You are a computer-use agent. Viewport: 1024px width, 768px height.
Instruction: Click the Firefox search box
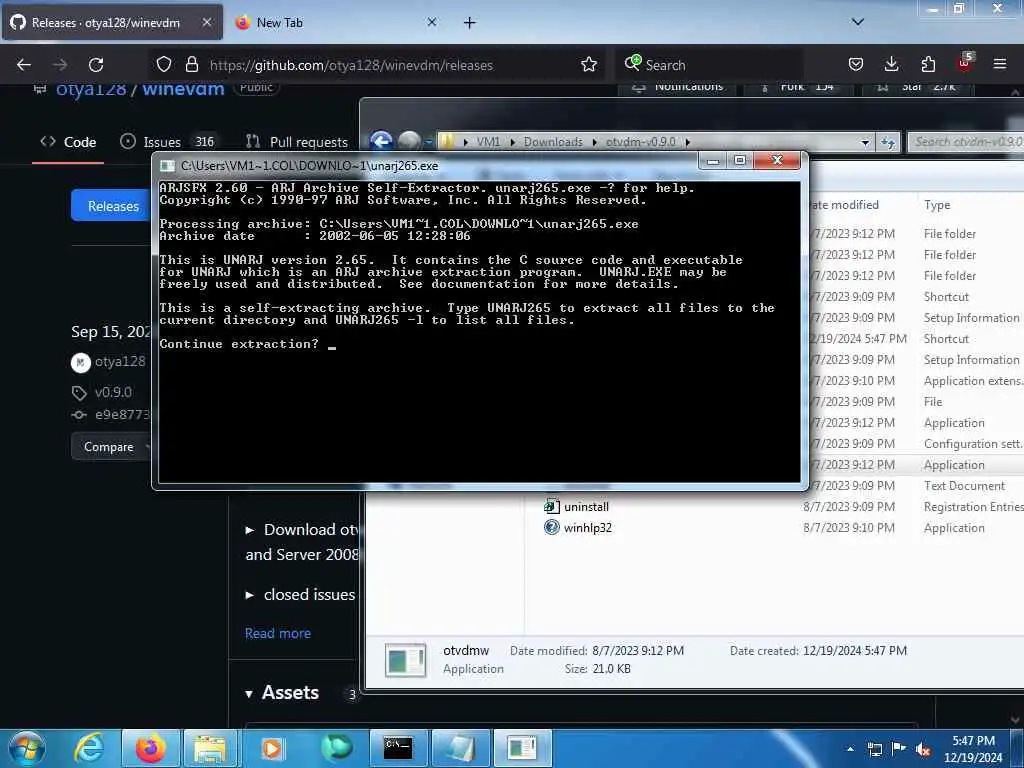709,65
